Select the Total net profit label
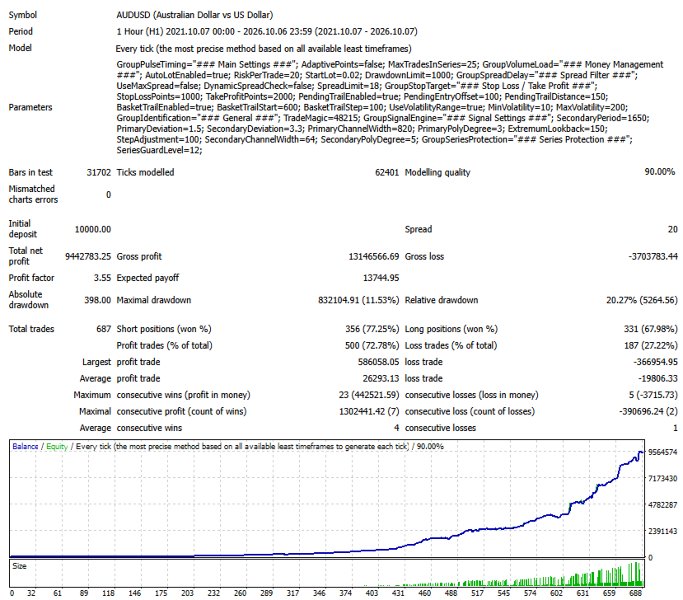The height and width of the screenshot is (600, 683). pyautogui.click(x=26, y=256)
